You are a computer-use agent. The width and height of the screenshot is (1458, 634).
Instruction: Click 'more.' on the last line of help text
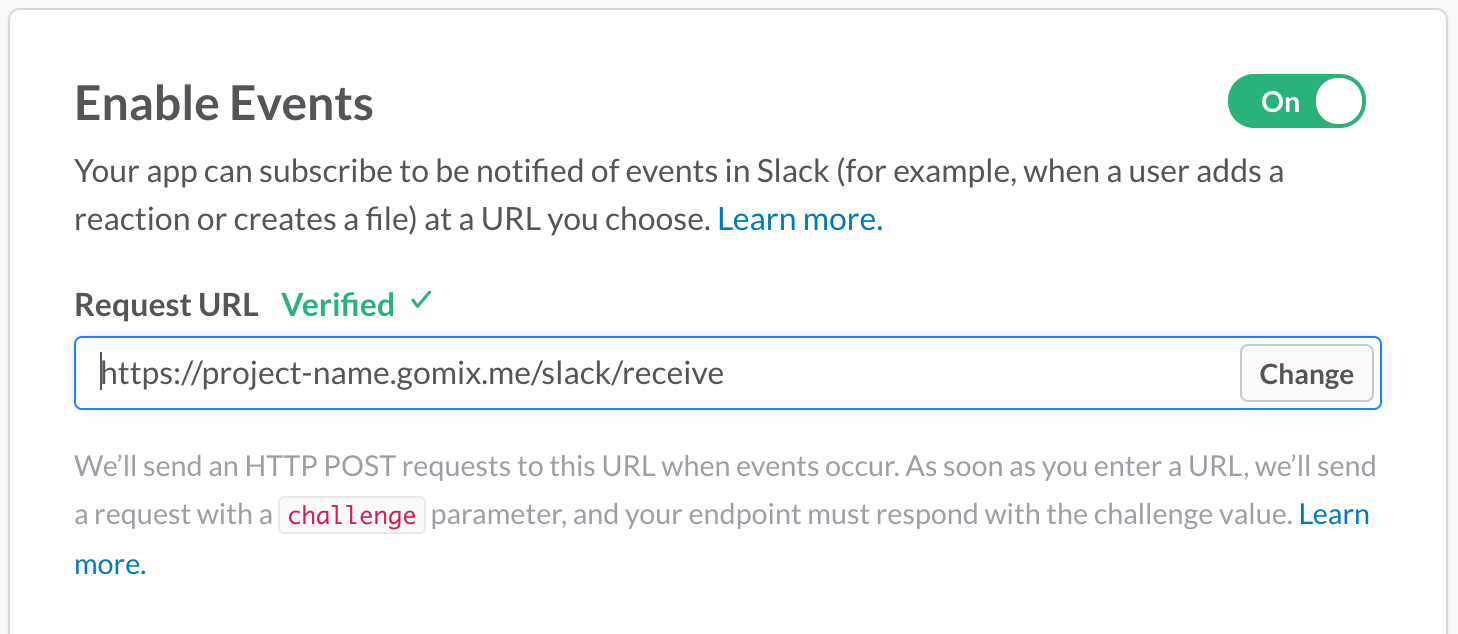[110, 565]
